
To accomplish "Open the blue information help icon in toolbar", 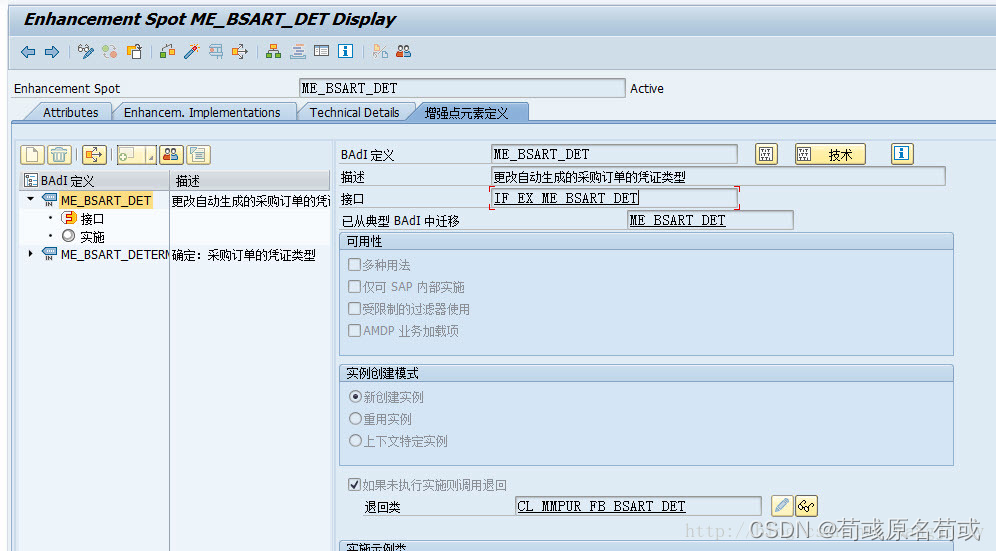I will (x=346, y=51).
